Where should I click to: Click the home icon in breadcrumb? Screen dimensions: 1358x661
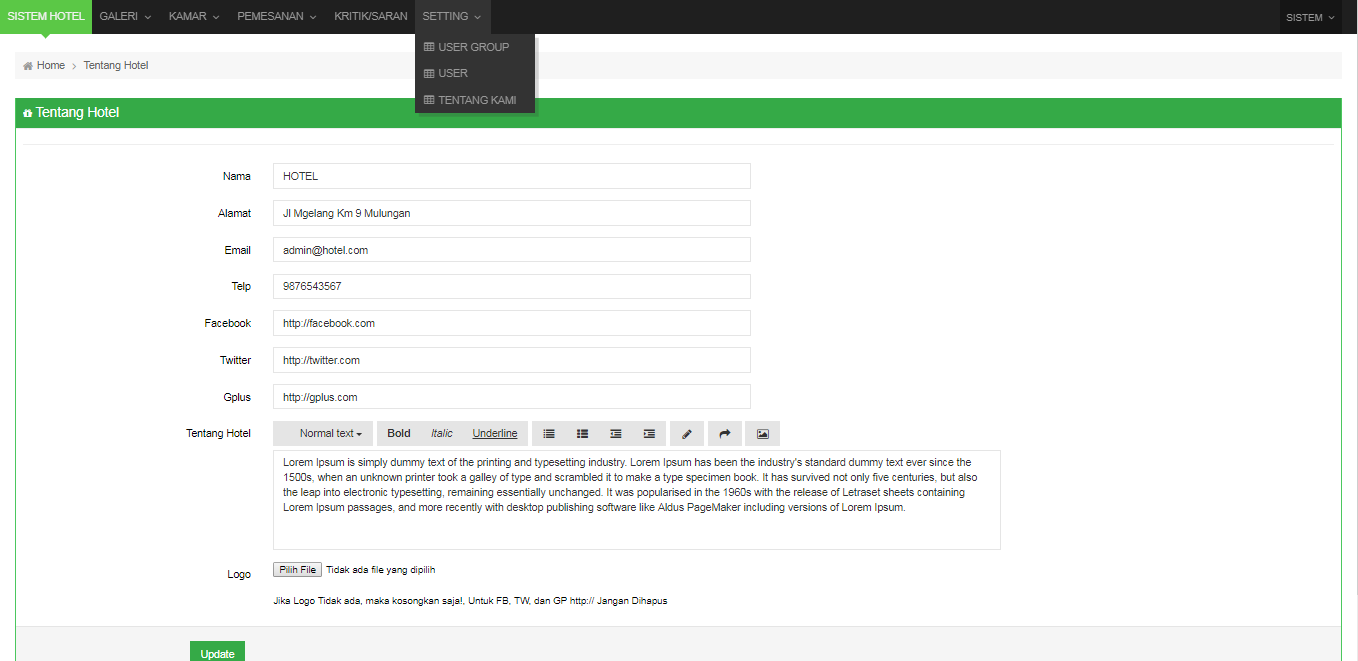click(x=28, y=66)
